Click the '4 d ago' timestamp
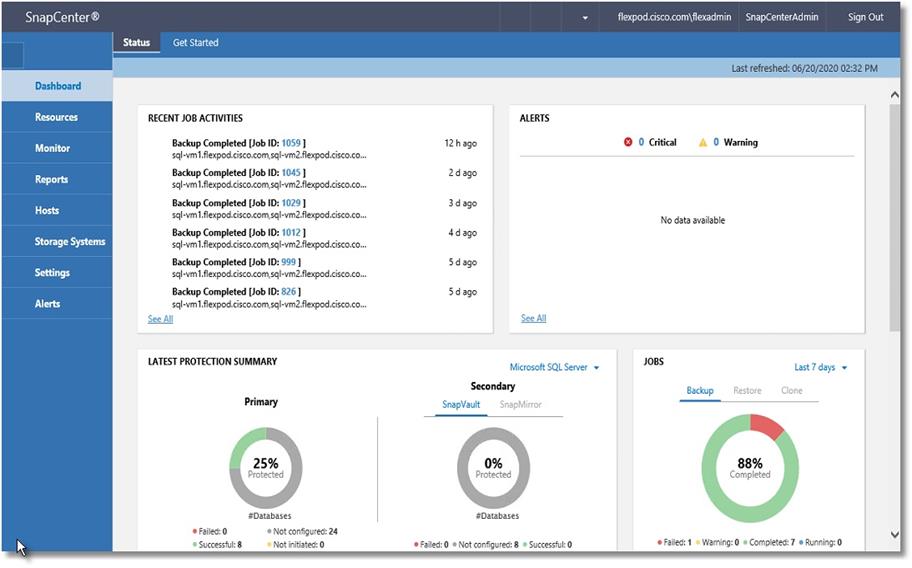Image resolution: width=912 pixels, height=568 pixels. click(462, 233)
